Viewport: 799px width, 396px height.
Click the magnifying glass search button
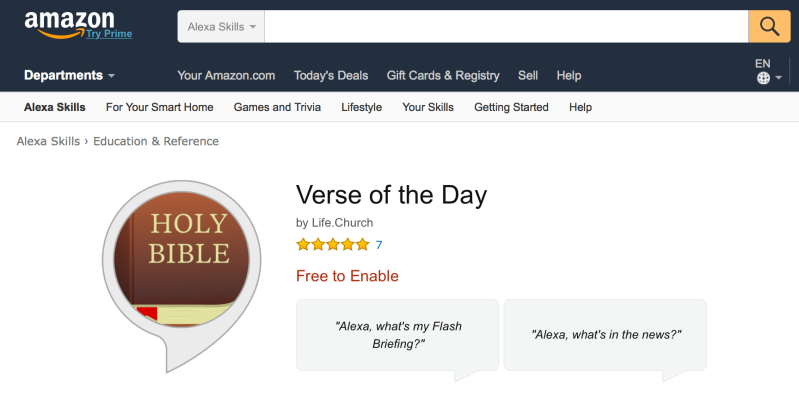click(769, 27)
